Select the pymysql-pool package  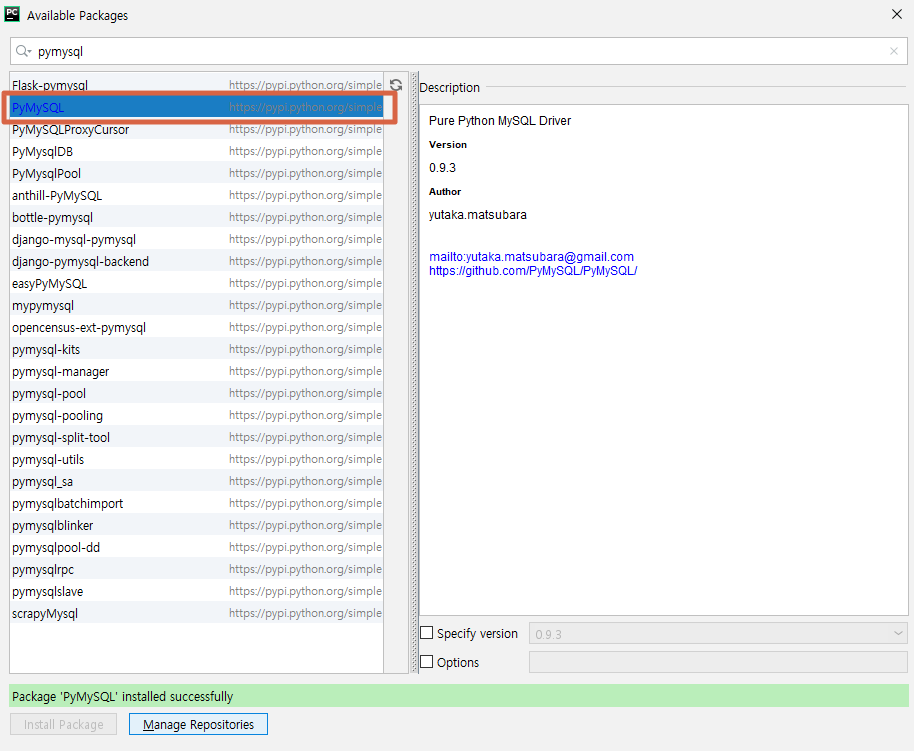(196, 394)
